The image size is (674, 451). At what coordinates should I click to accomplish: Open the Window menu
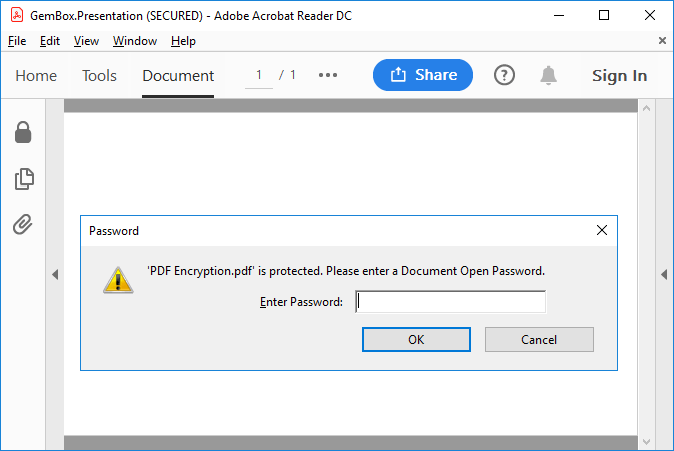135,41
